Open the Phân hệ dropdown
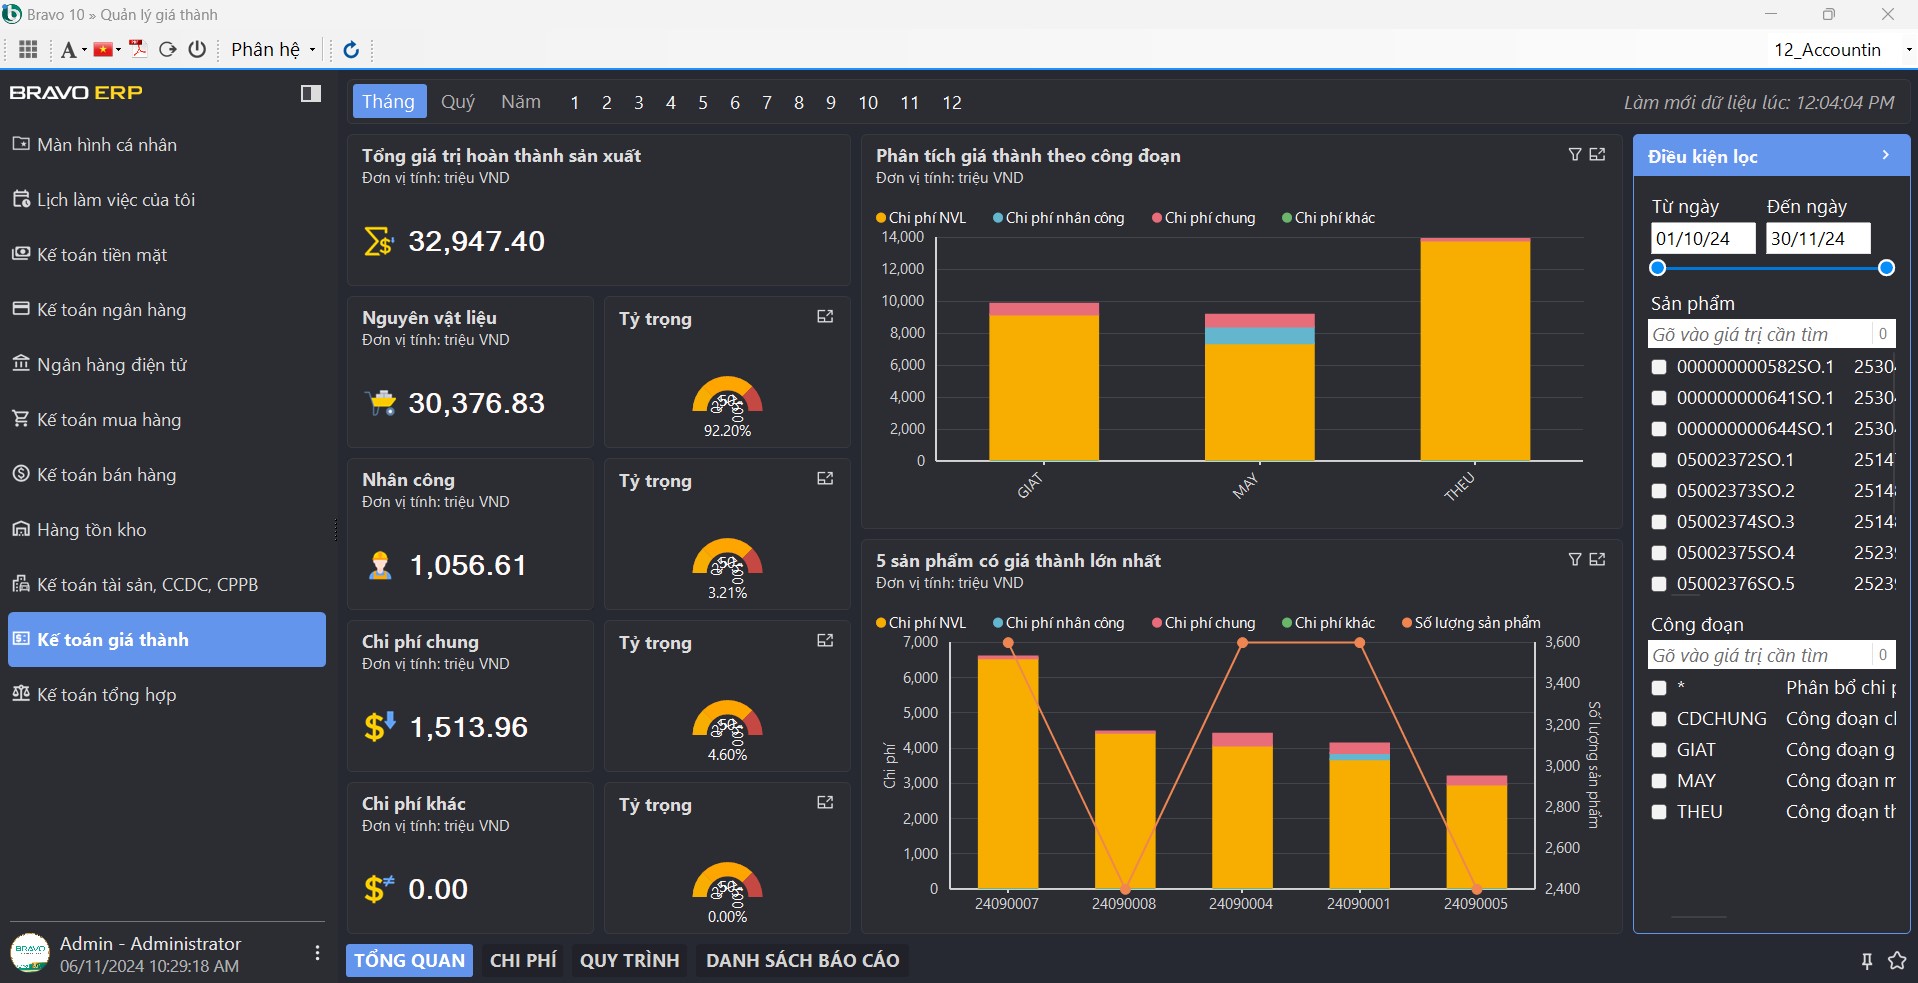 coord(272,50)
